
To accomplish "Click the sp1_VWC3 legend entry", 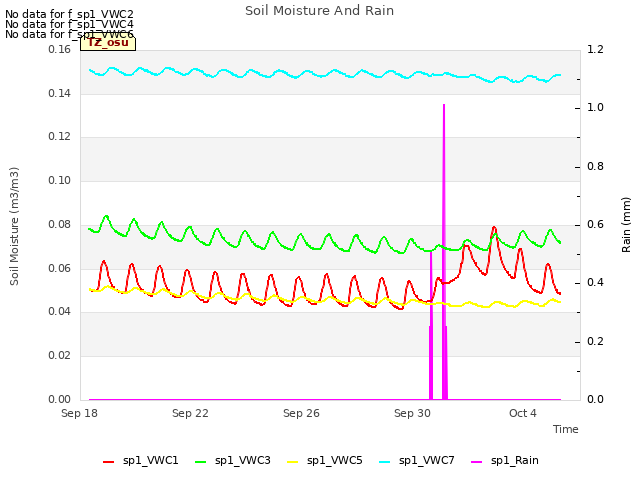I will click(233, 461).
